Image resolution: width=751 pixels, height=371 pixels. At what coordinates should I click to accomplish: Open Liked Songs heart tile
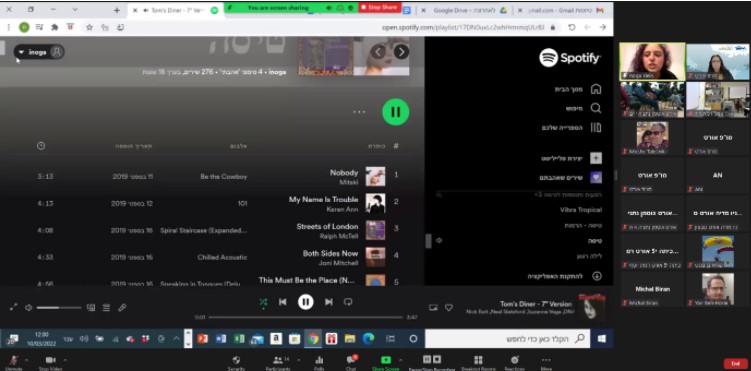click(x=596, y=177)
